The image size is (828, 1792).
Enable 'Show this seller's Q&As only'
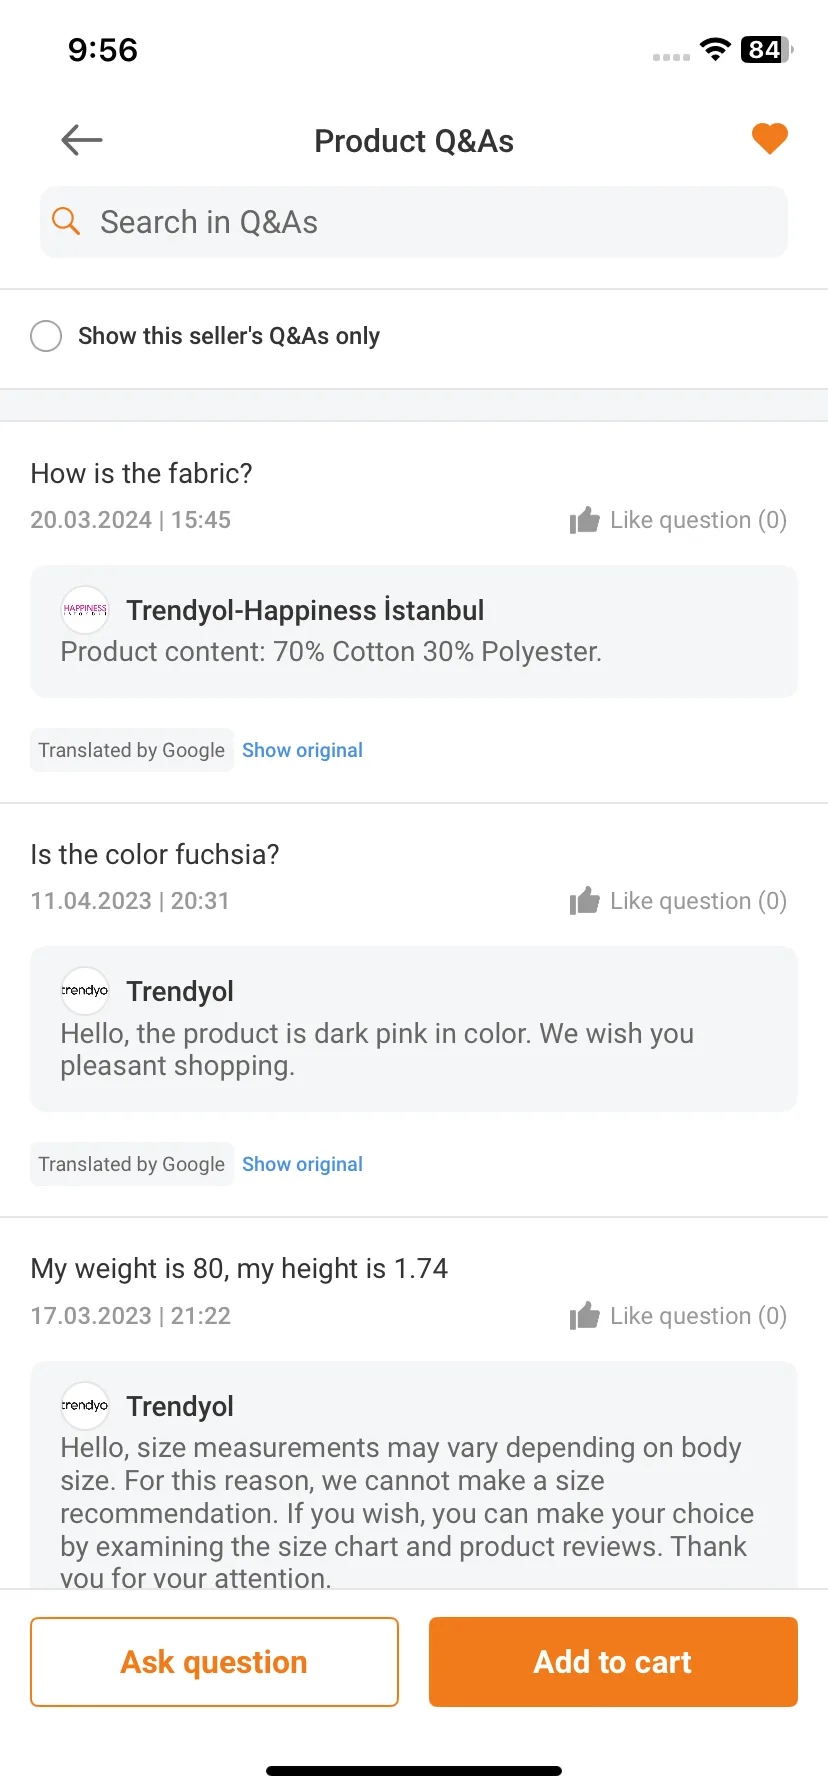(46, 336)
